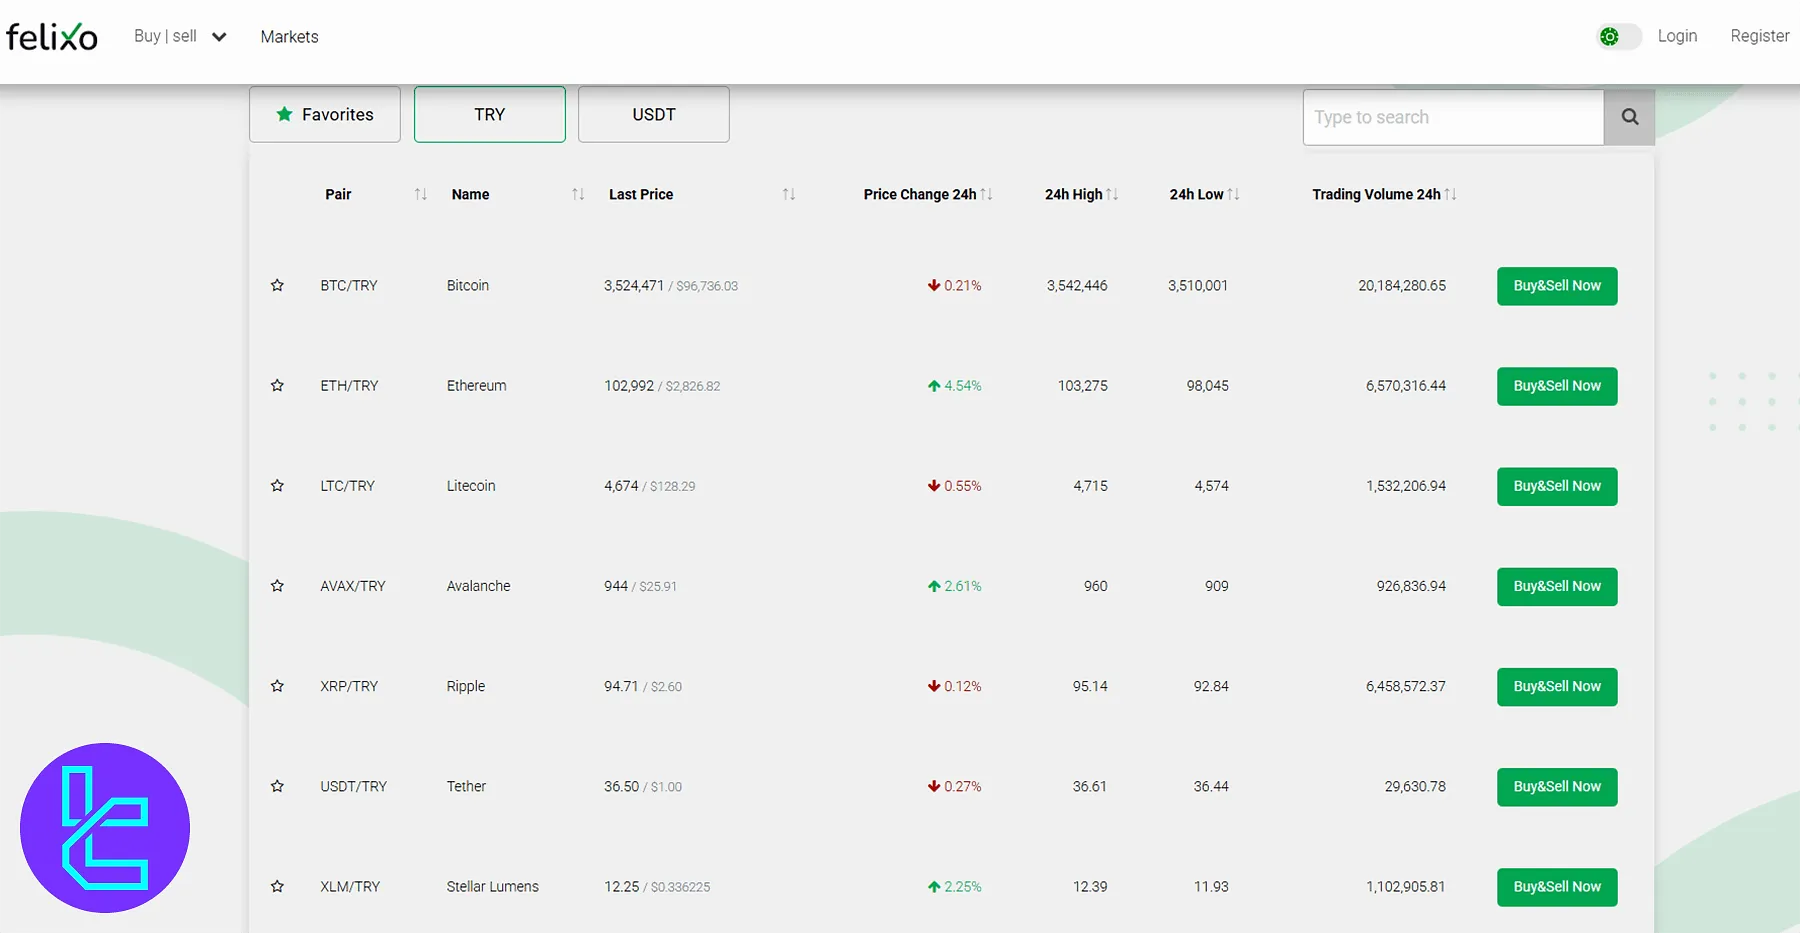The image size is (1800, 933).
Task: Select the USDT/TRY pair text
Action: (353, 786)
